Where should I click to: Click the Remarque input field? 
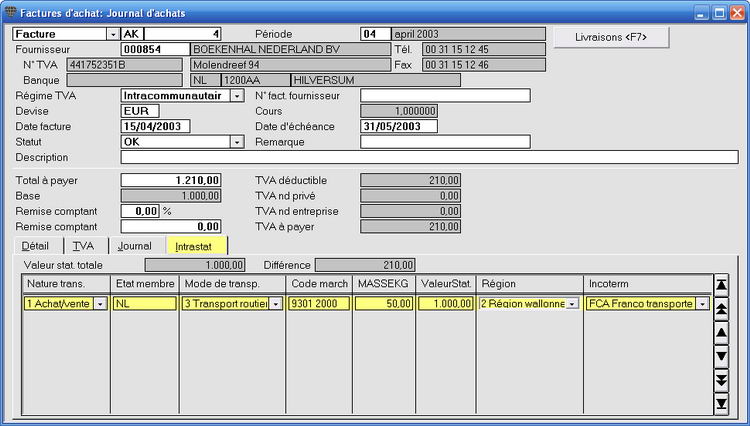pyautogui.click(x=445, y=142)
